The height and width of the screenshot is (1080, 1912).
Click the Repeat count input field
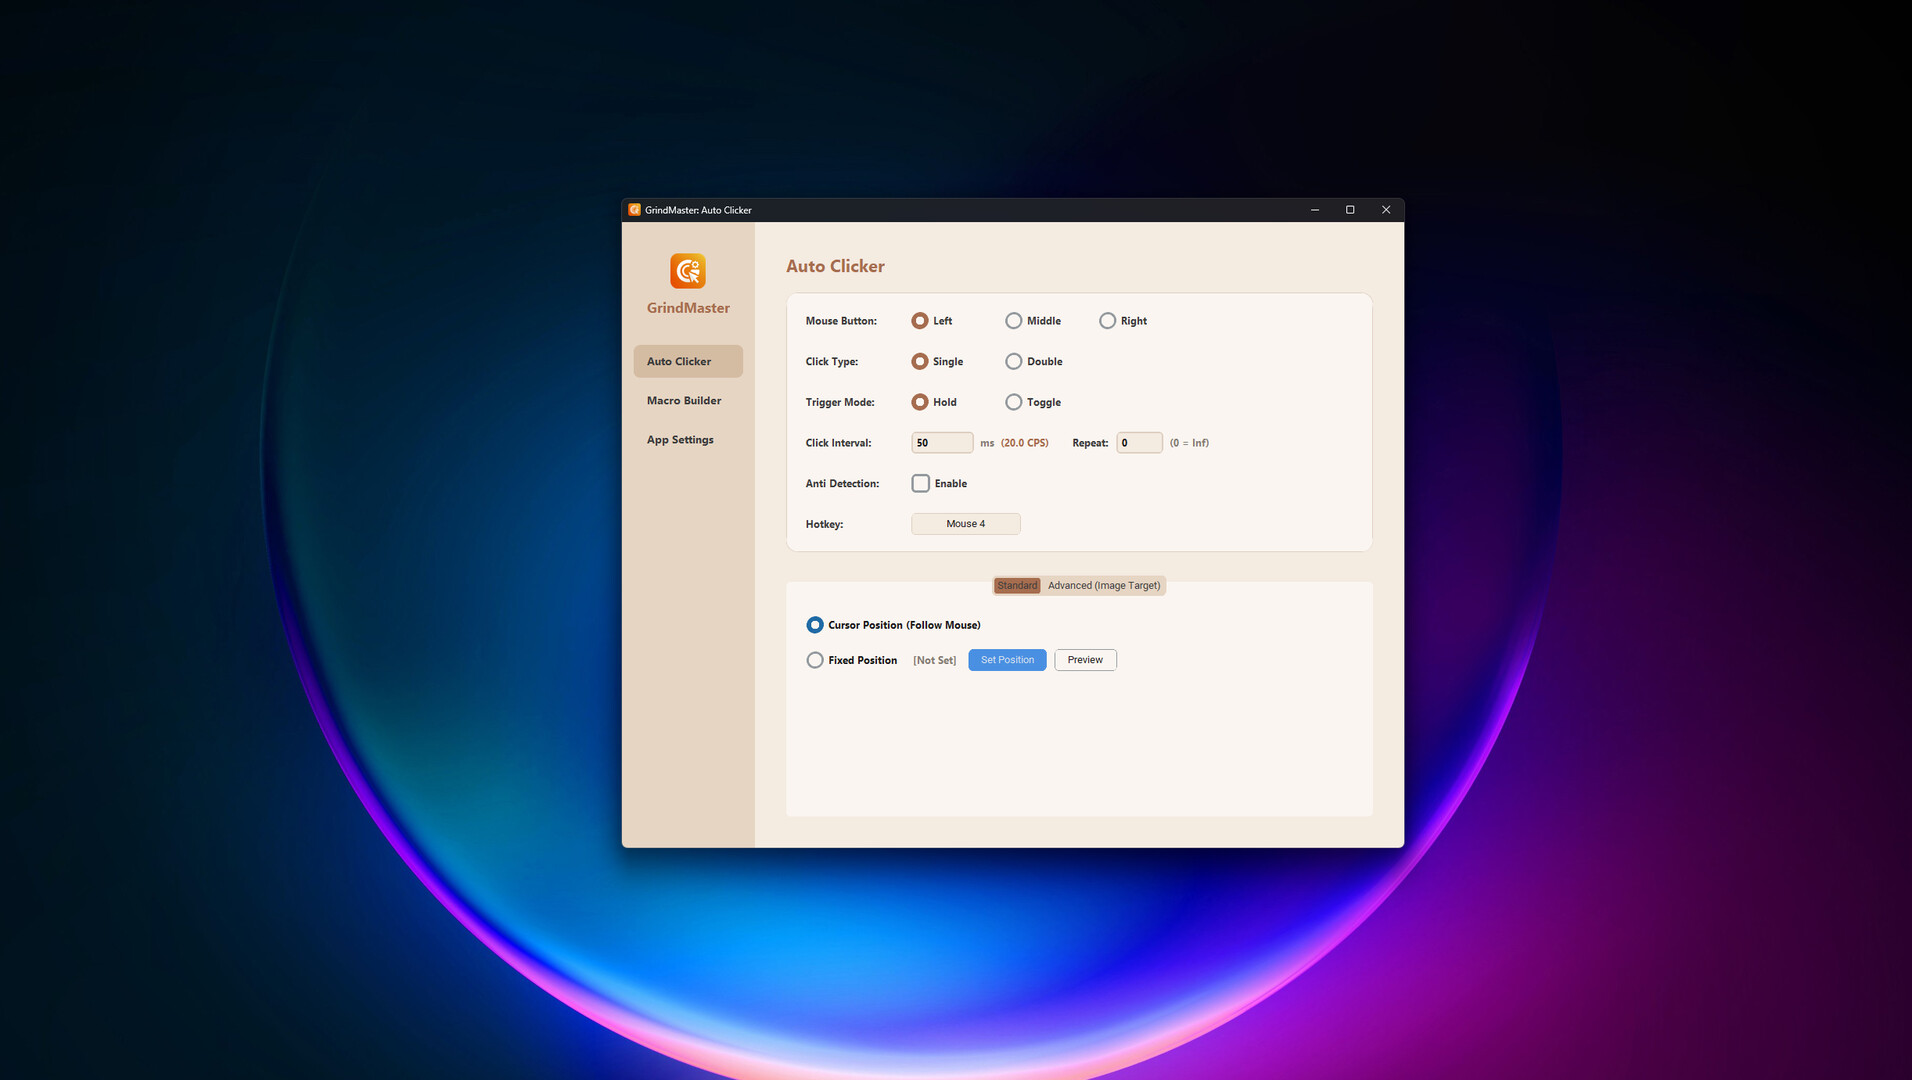click(1138, 443)
